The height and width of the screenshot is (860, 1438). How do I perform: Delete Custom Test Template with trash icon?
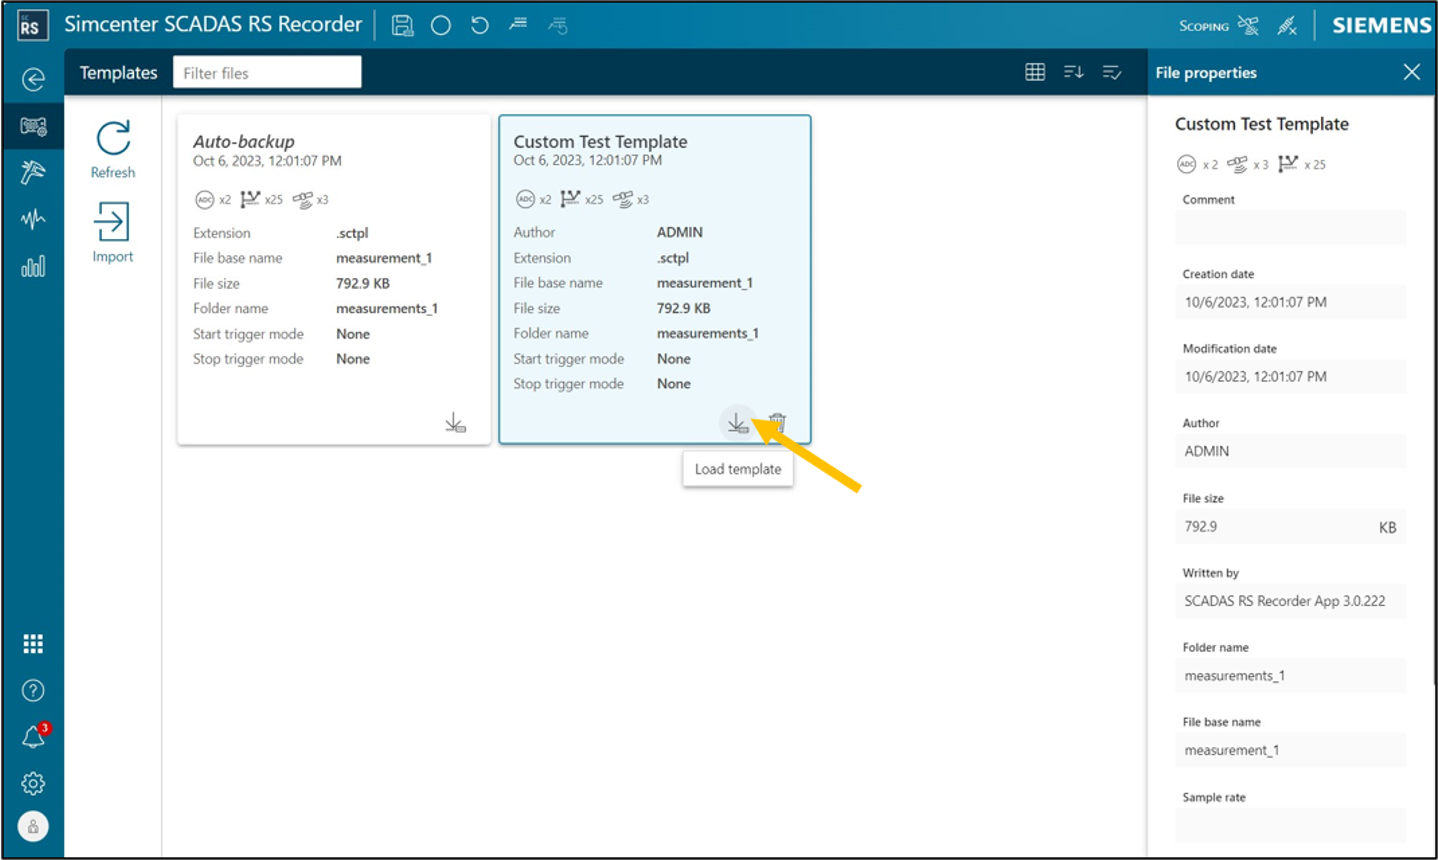777,423
